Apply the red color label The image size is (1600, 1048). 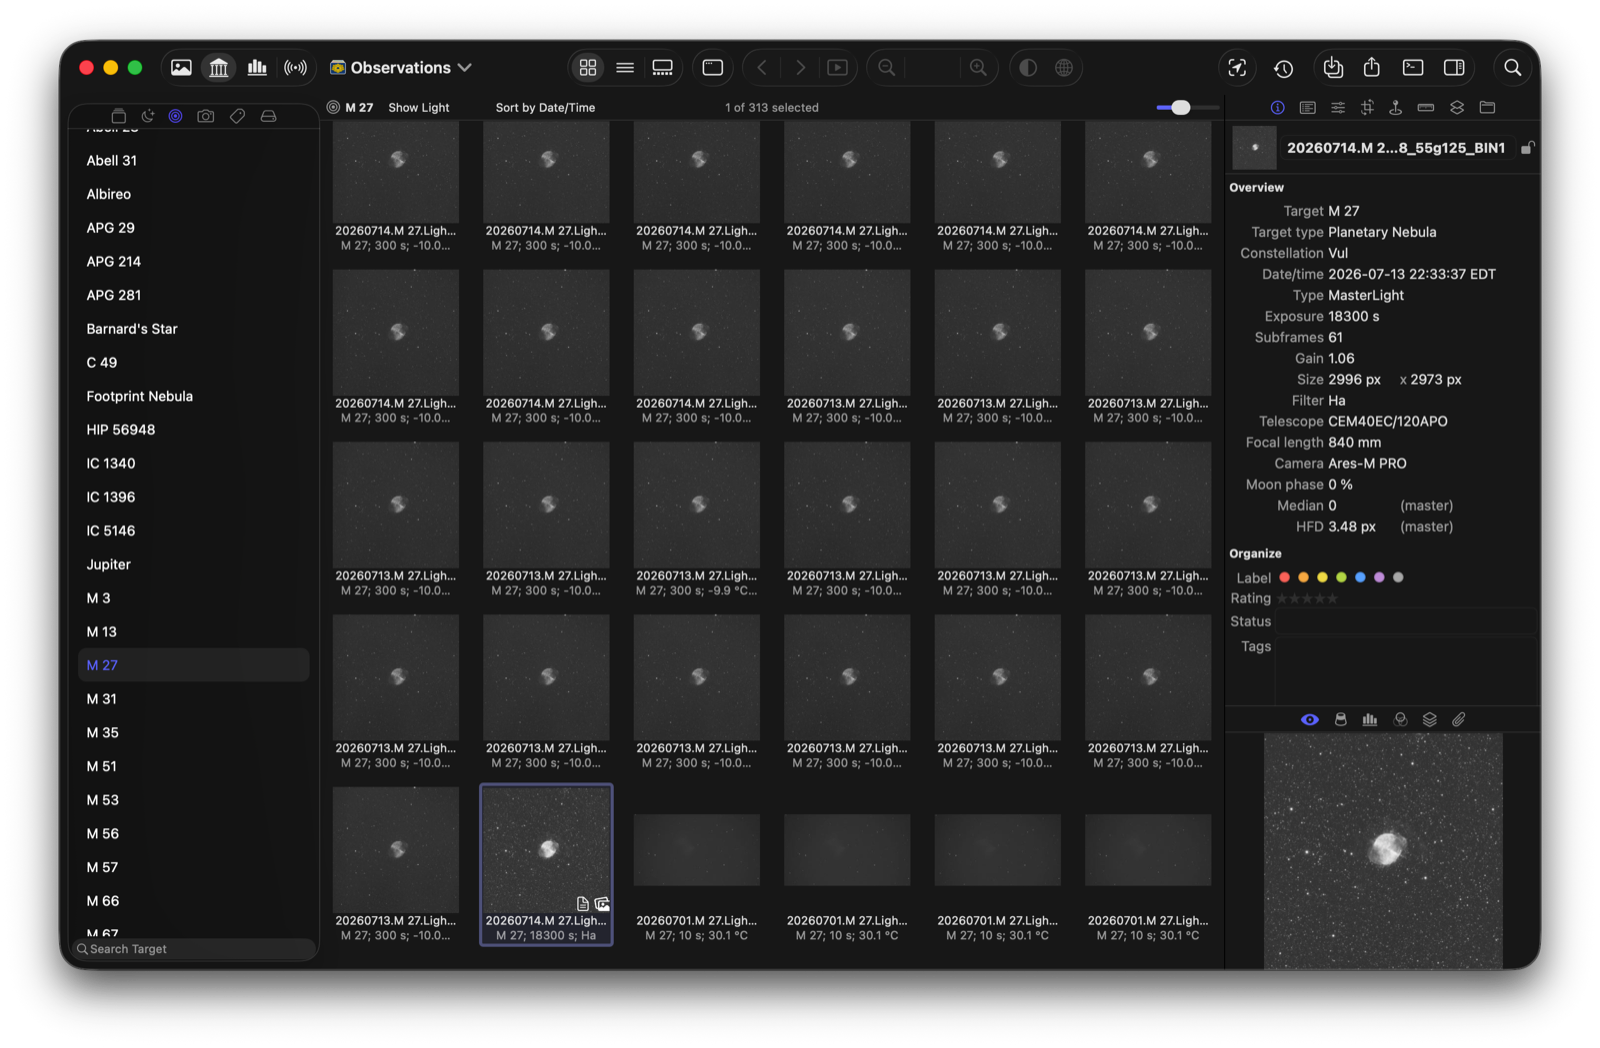[1285, 577]
